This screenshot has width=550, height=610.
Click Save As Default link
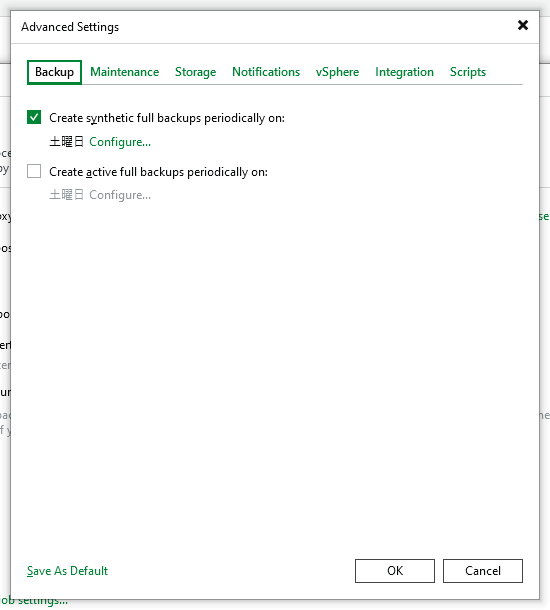[67, 571]
